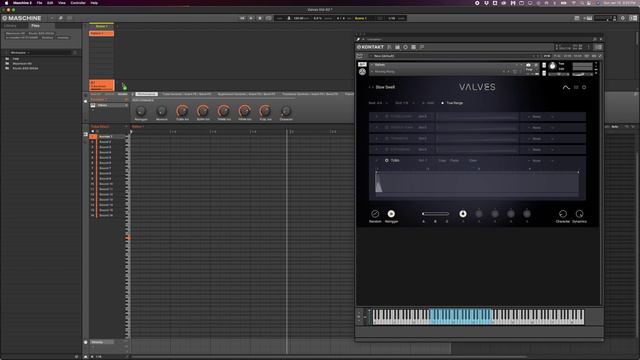640x360 pixels.
Task: Toggle the topmost instrument row power button
Action: [x=387, y=116]
